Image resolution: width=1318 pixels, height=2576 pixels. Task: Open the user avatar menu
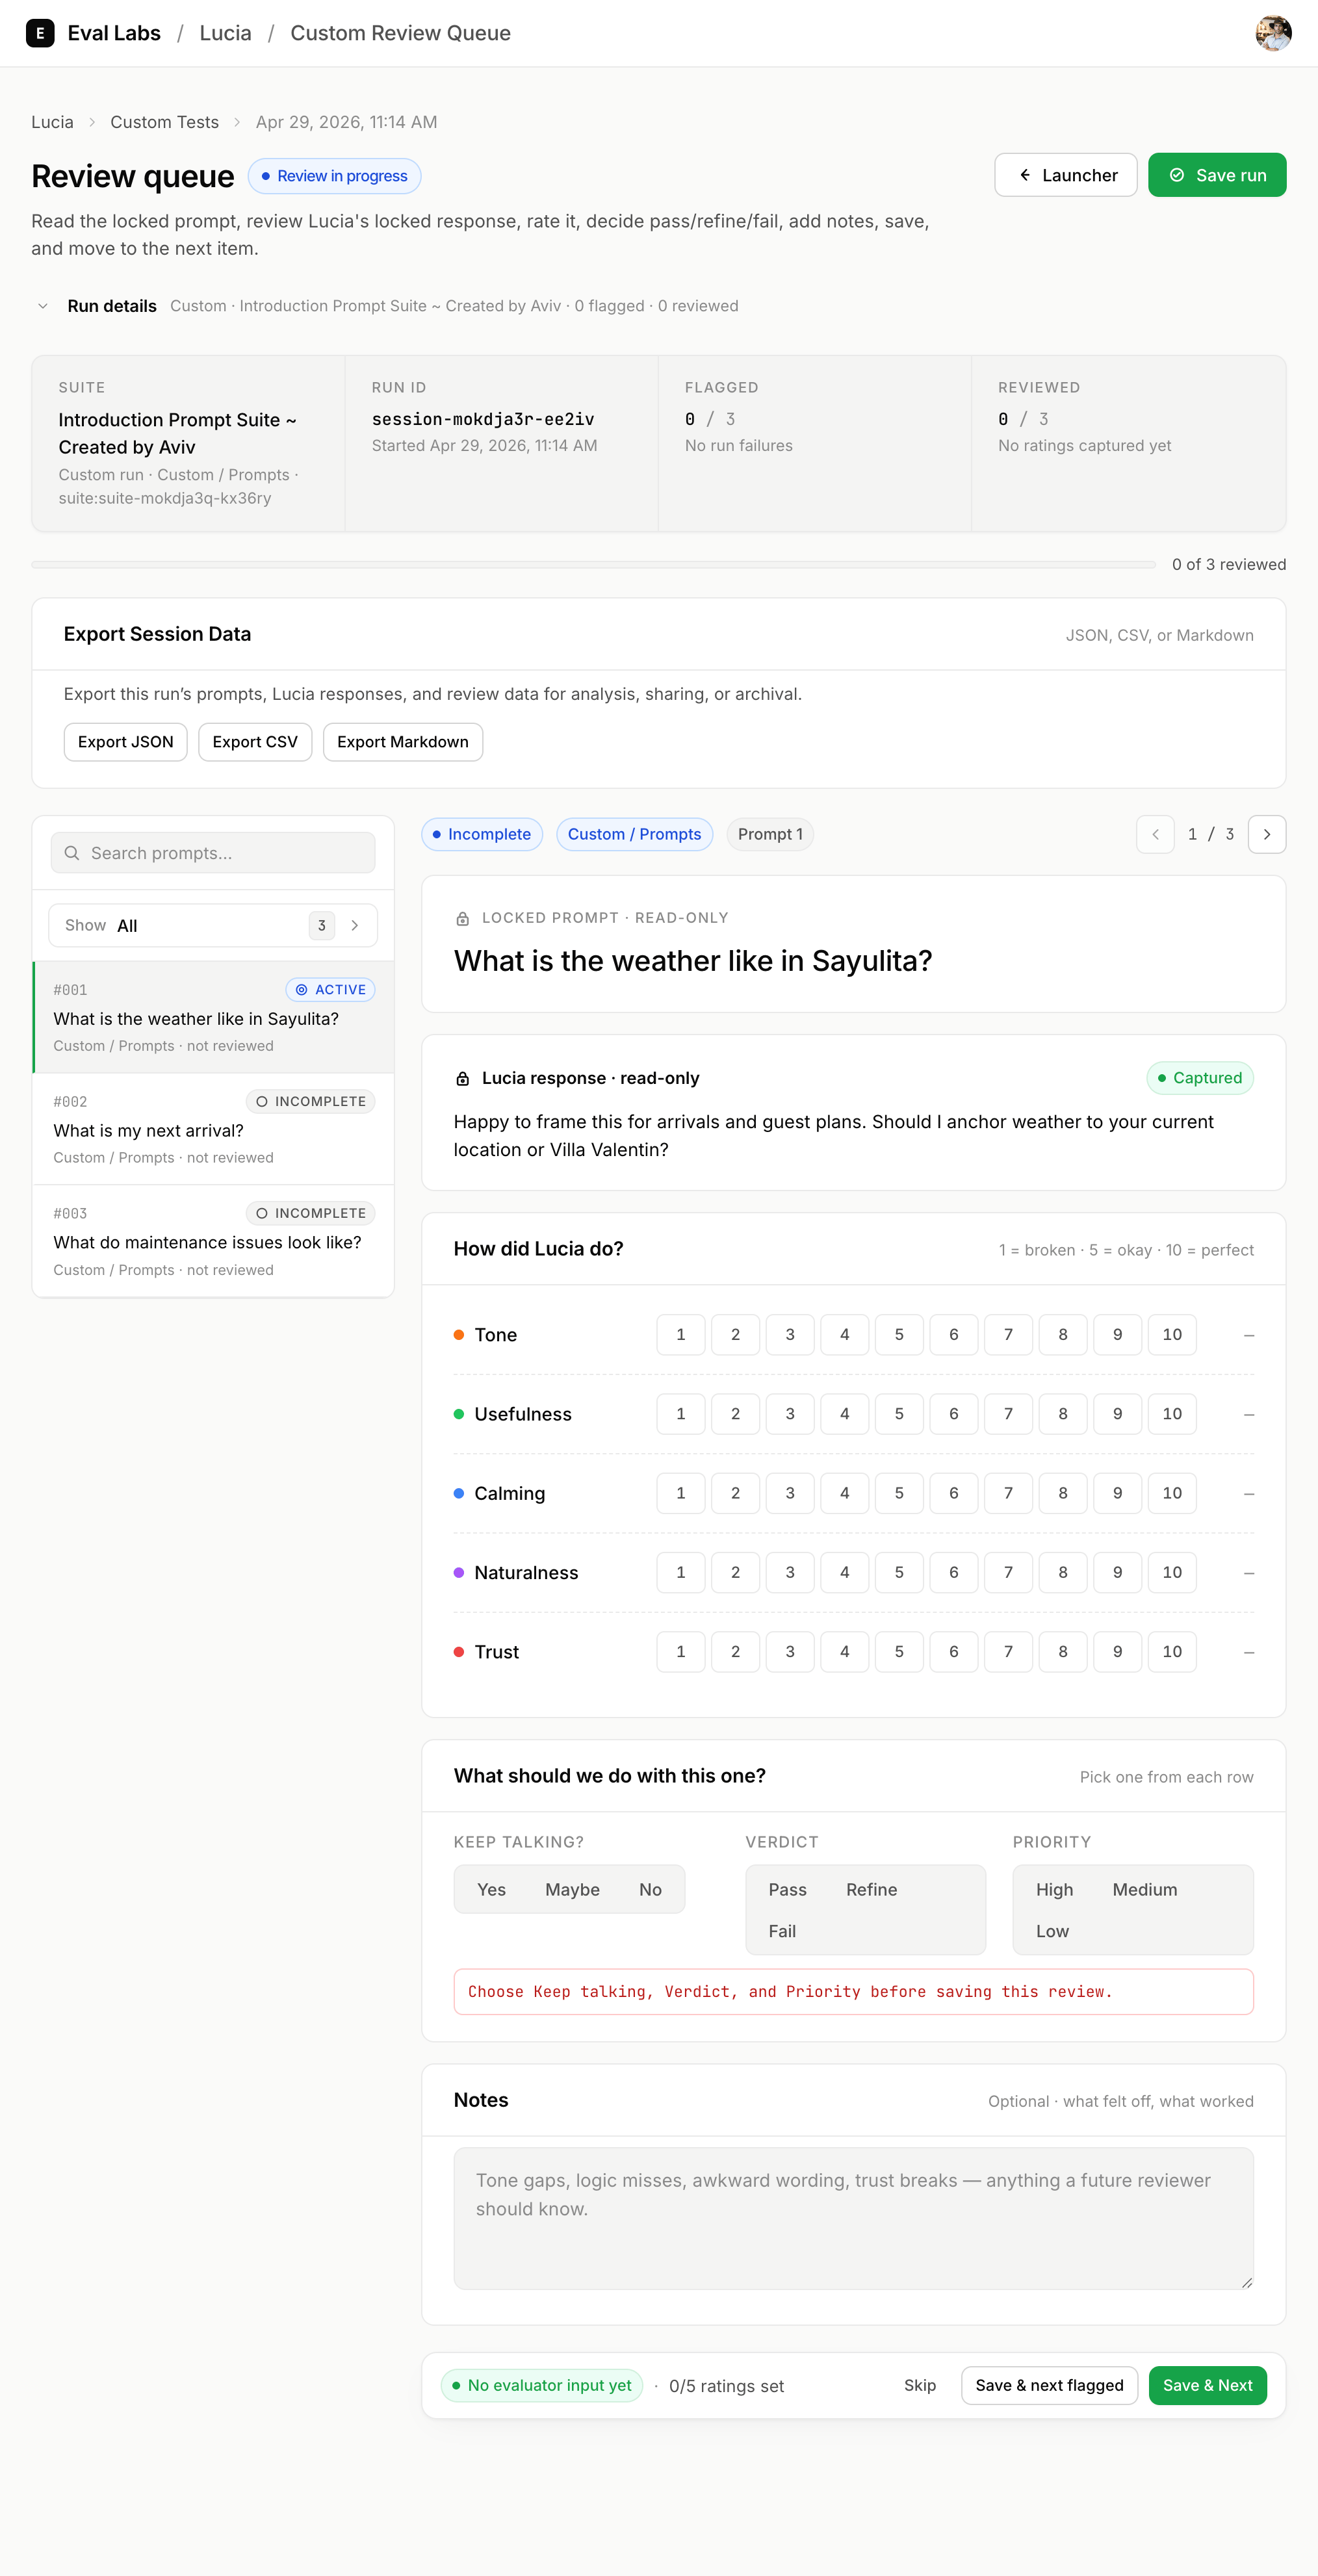click(1272, 33)
